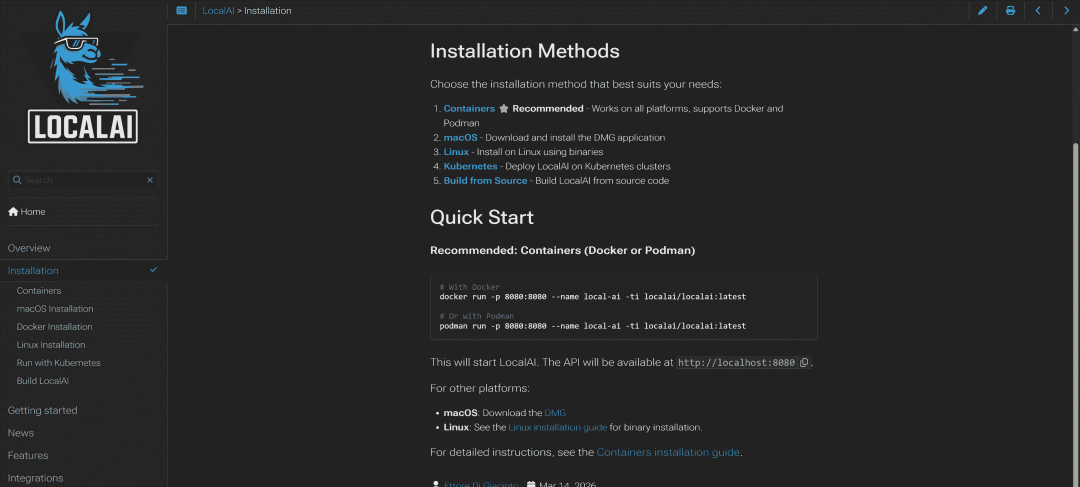
Task: Click the Installation Methods heading
Action: pos(525,52)
